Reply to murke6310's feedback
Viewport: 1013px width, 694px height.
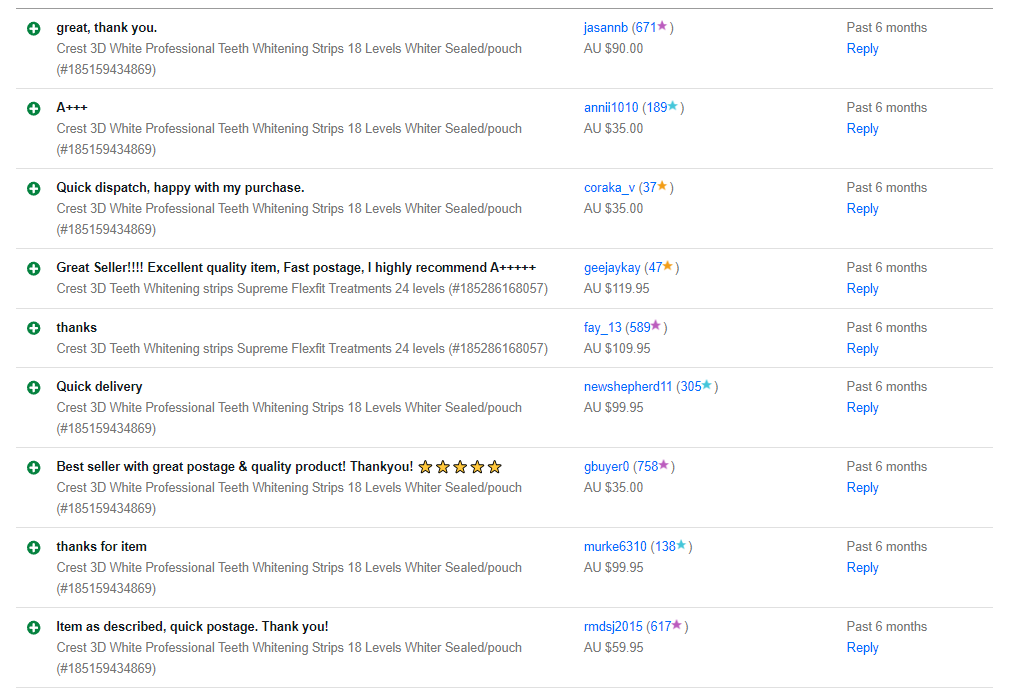[x=862, y=569]
